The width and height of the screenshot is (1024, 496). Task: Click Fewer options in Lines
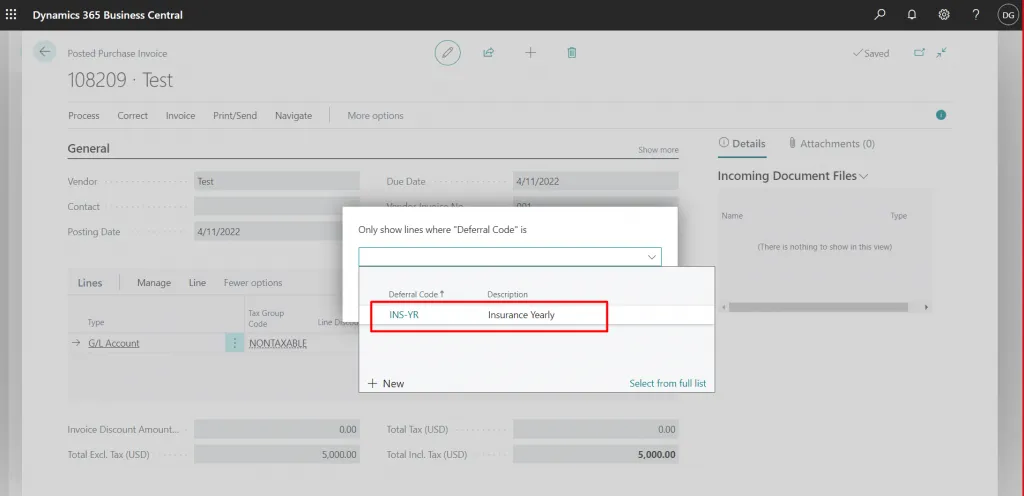(x=253, y=283)
